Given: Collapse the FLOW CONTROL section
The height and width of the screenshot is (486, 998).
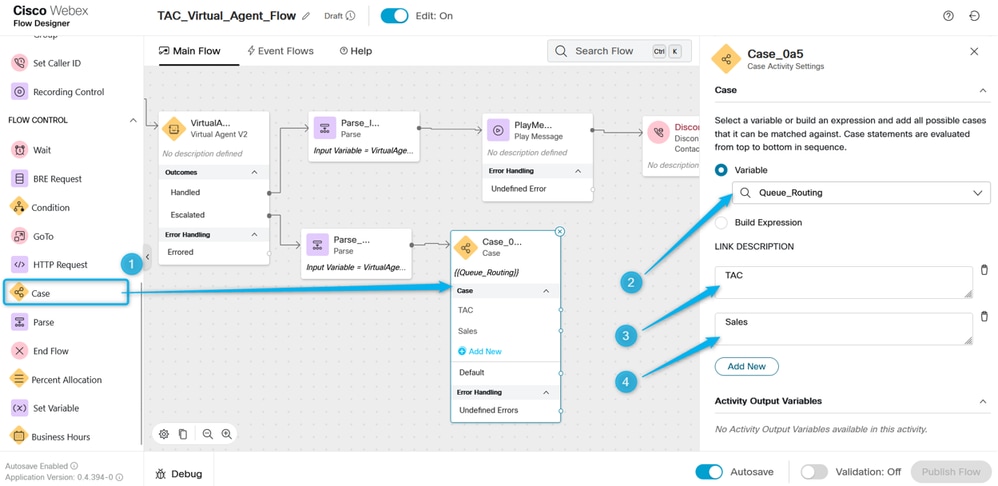Looking at the screenshot, I should point(133,121).
